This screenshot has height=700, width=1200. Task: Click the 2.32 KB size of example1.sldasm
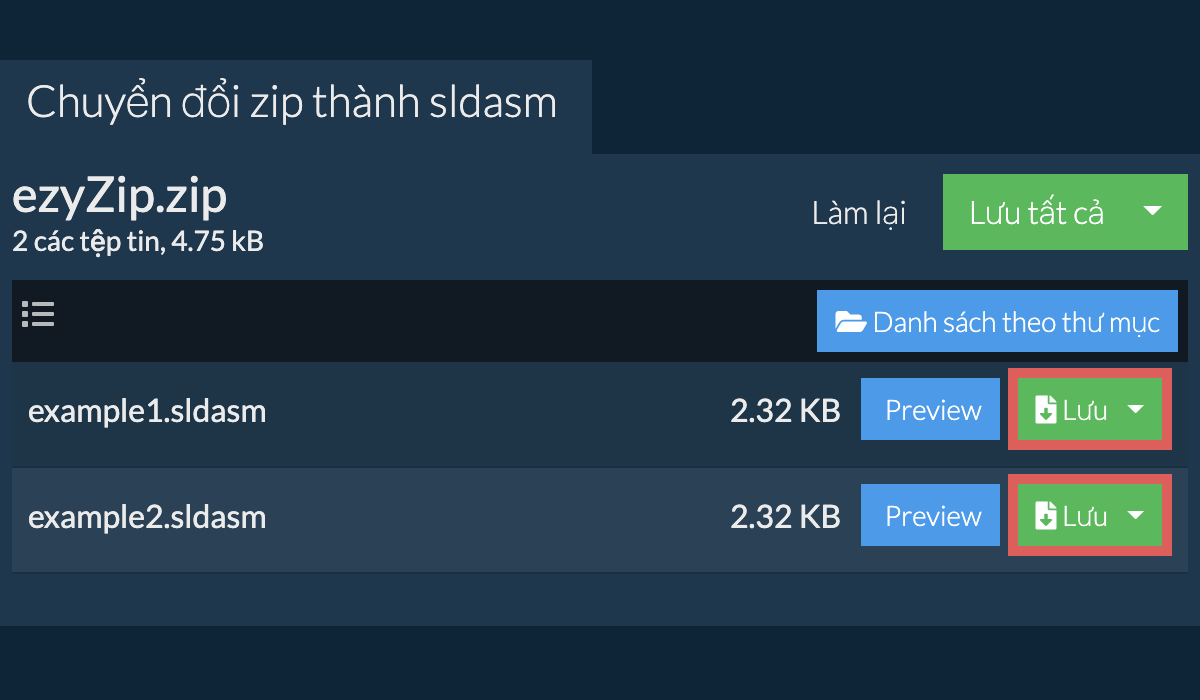(x=785, y=411)
